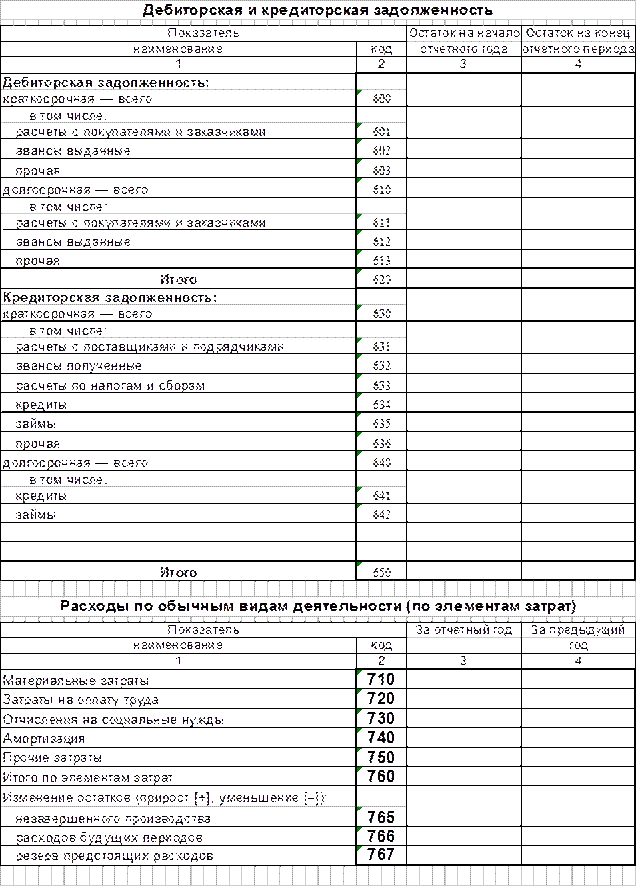Click the code cell 750
The image size is (637, 887).
pos(381,757)
